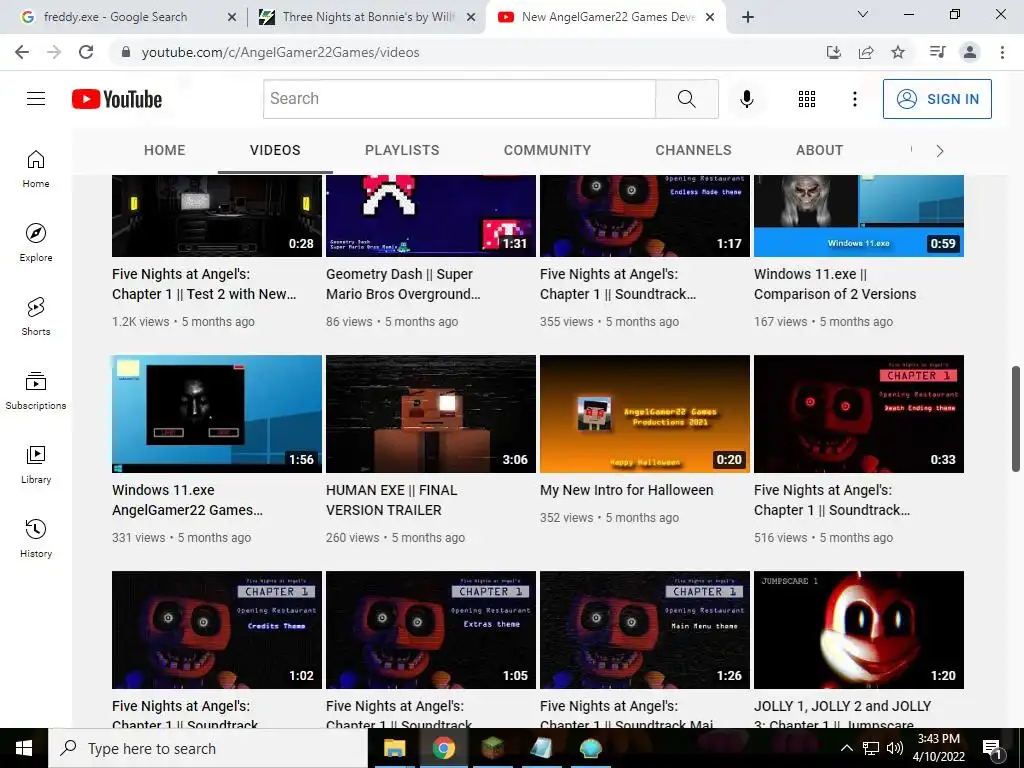The width and height of the screenshot is (1024, 768).
Task: Open Chrome three-dot menu
Action: point(1002,52)
